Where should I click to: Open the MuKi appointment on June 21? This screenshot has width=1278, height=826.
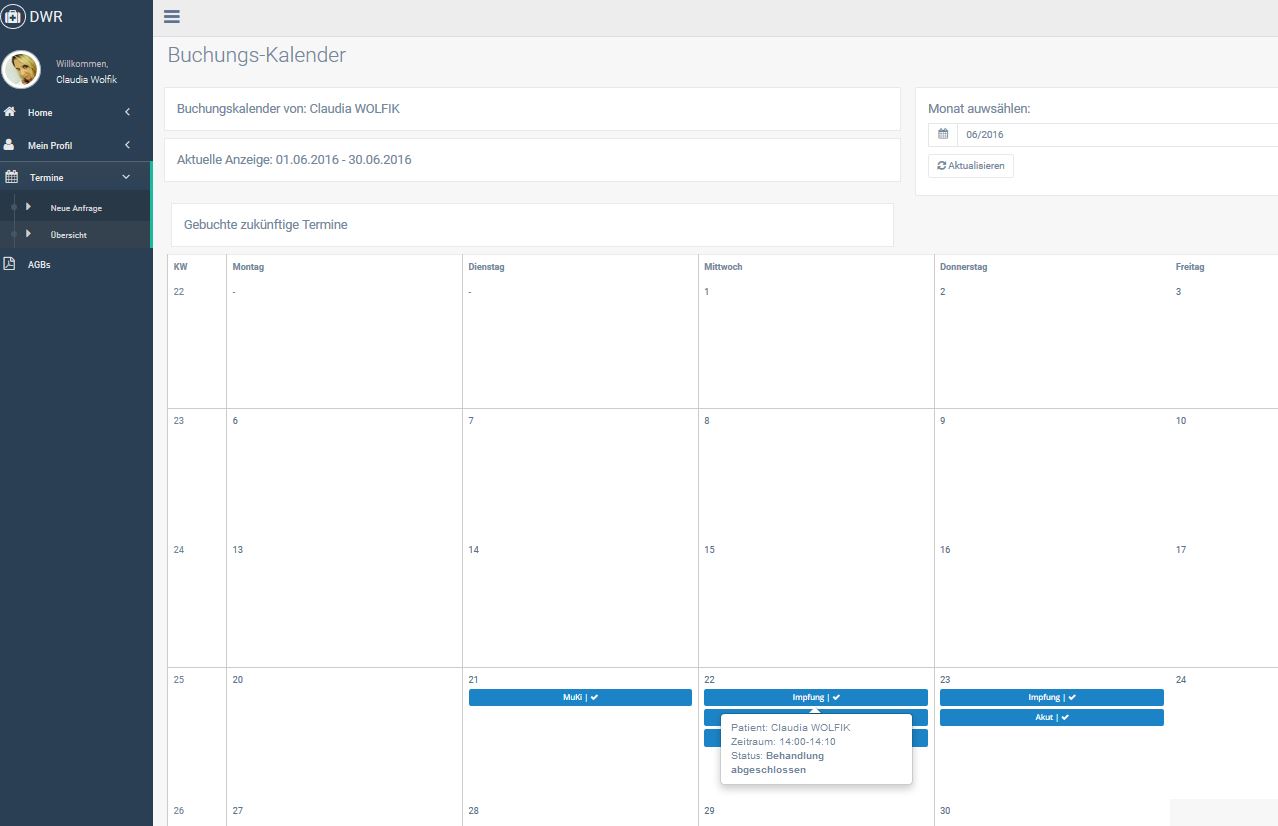click(x=580, y=697)
